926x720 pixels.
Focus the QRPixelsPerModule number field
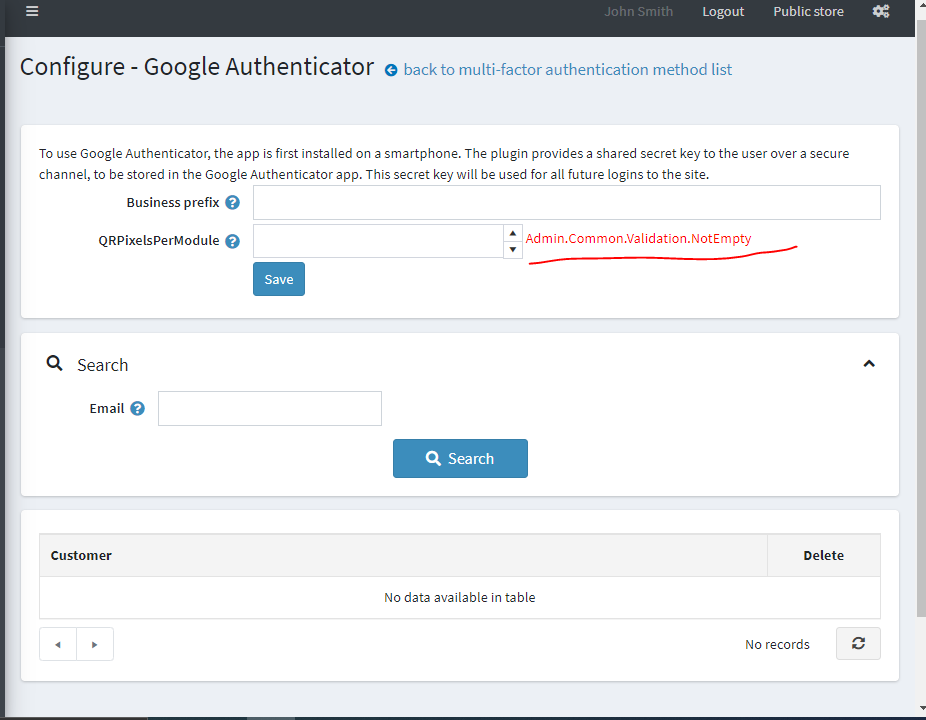tap(379, 241)
